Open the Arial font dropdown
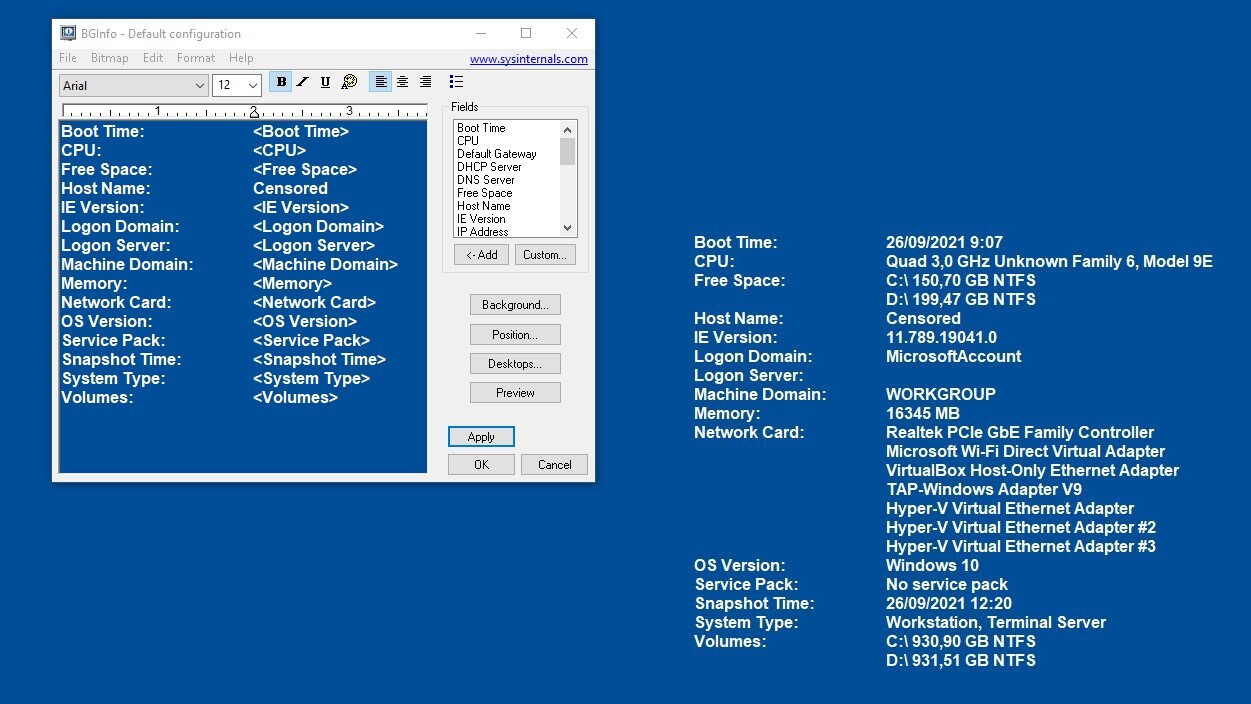This screenshot has height=704, width=1251. pos(134,85)
